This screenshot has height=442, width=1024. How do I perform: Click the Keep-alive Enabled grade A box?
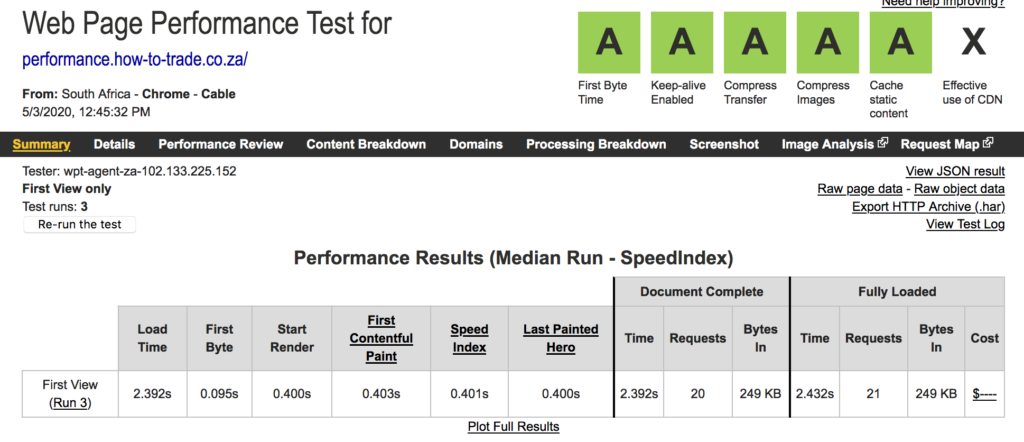682,42
